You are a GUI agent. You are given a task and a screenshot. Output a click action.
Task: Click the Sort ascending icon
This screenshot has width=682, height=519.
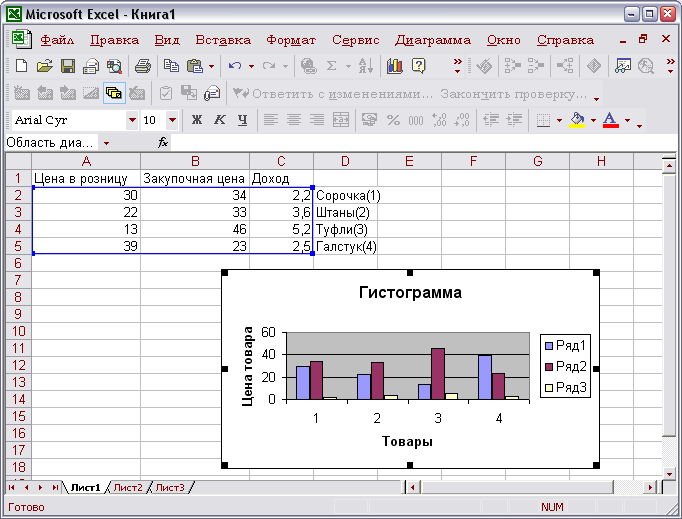pyautogui.click(x=366, y=66)
